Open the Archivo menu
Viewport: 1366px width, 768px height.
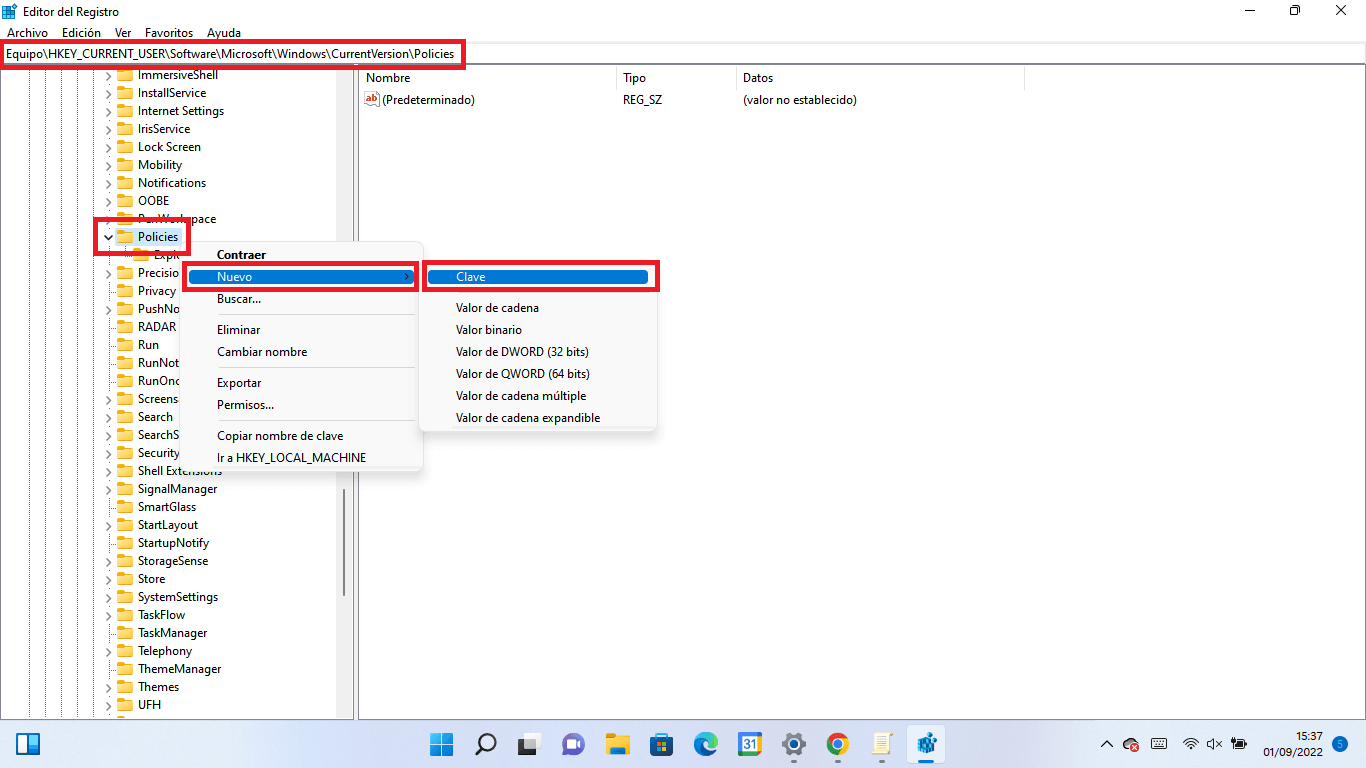[27, 33]
